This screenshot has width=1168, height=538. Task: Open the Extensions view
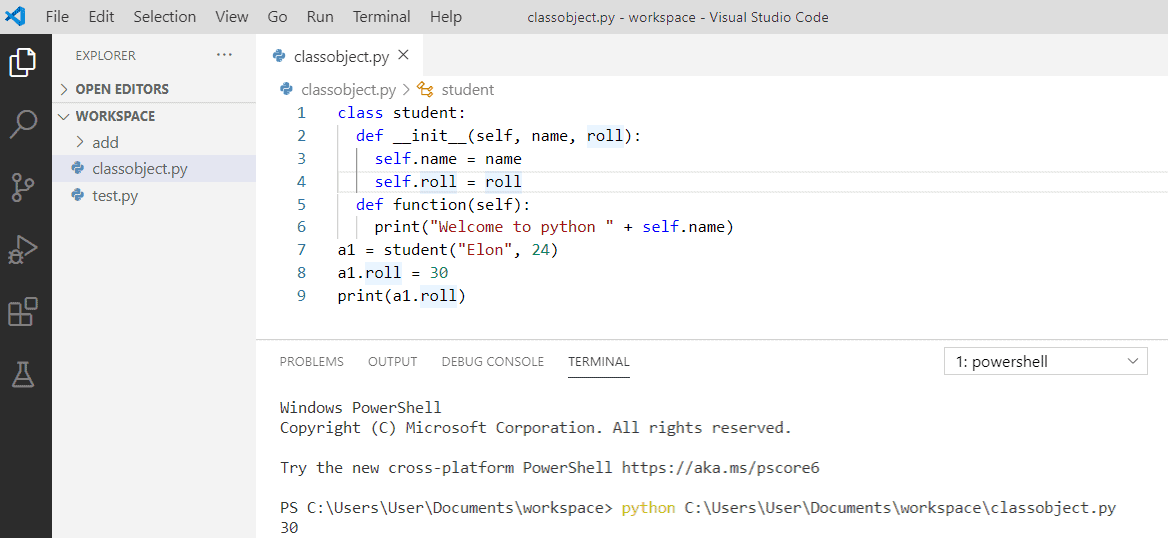[x=23, y=311]
